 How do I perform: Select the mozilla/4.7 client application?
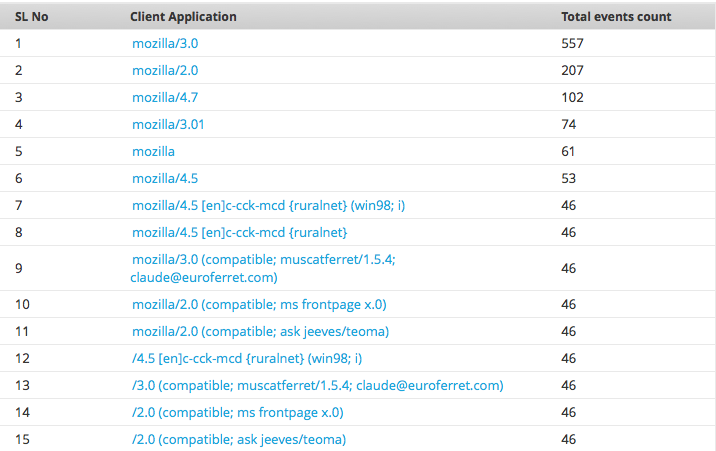point(165,98)
